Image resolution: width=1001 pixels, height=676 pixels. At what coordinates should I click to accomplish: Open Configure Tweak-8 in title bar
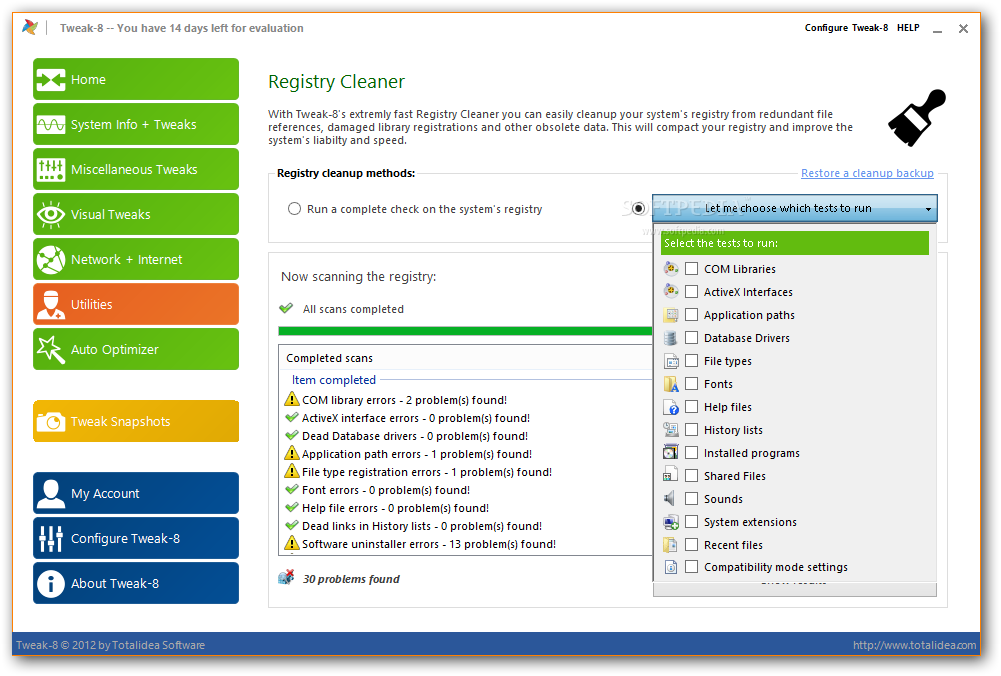pos(846,27)
